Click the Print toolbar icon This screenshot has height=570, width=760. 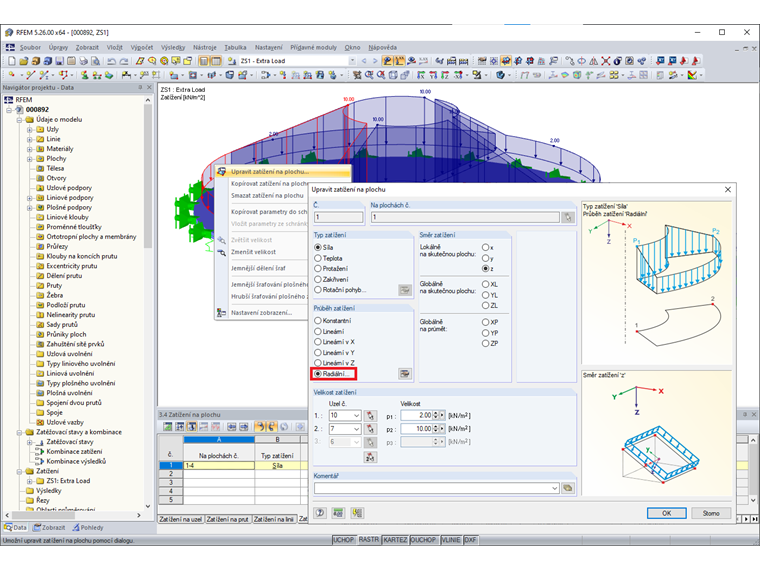click(x=83, y=61)
